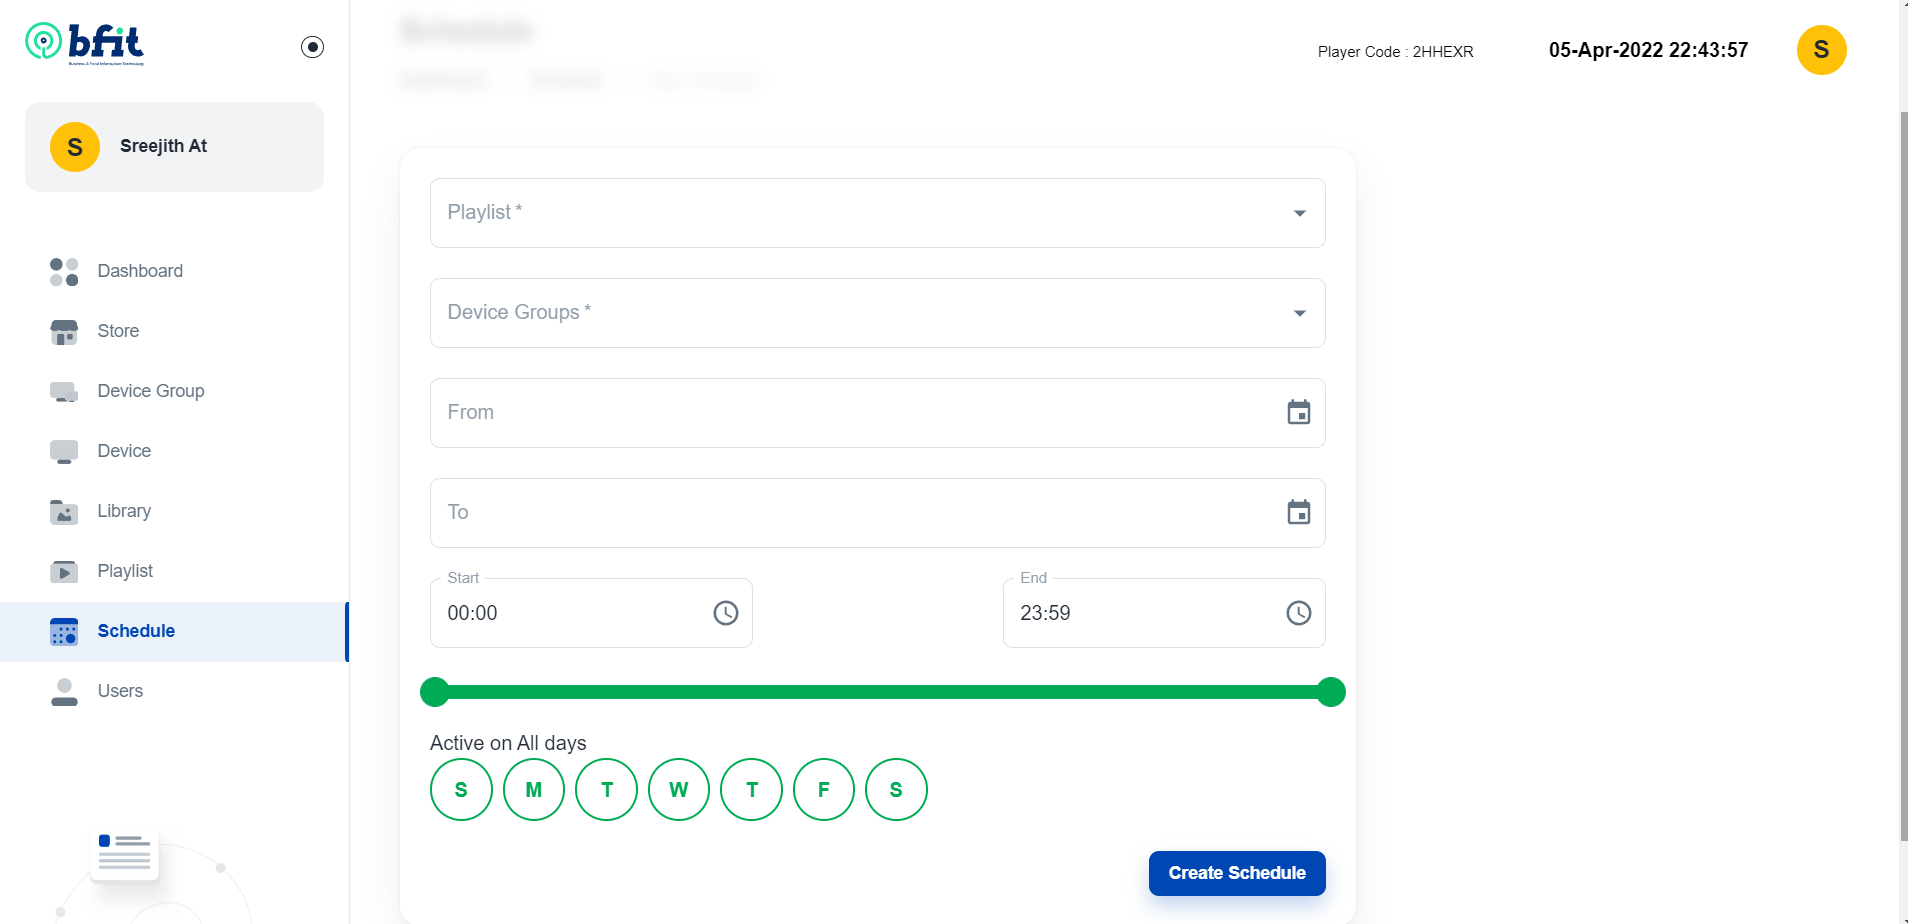Open Dashboard from the sidebar
The width and height of the screenshot is (1908, 924).
pos(140,271)
